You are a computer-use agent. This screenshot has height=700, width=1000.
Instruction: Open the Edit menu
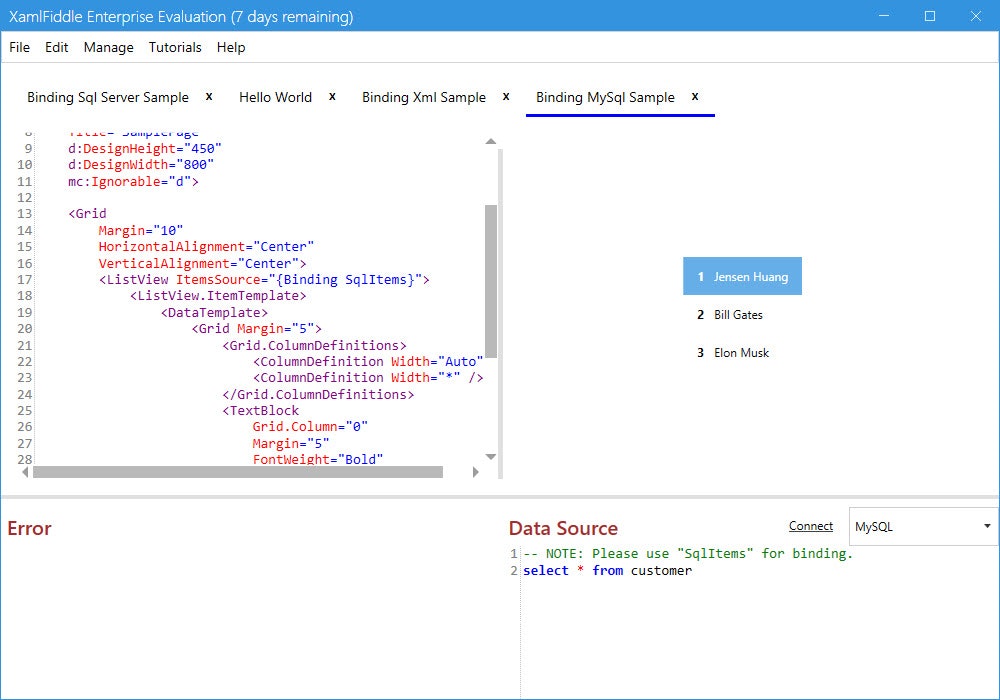click(x=56, y=47)
